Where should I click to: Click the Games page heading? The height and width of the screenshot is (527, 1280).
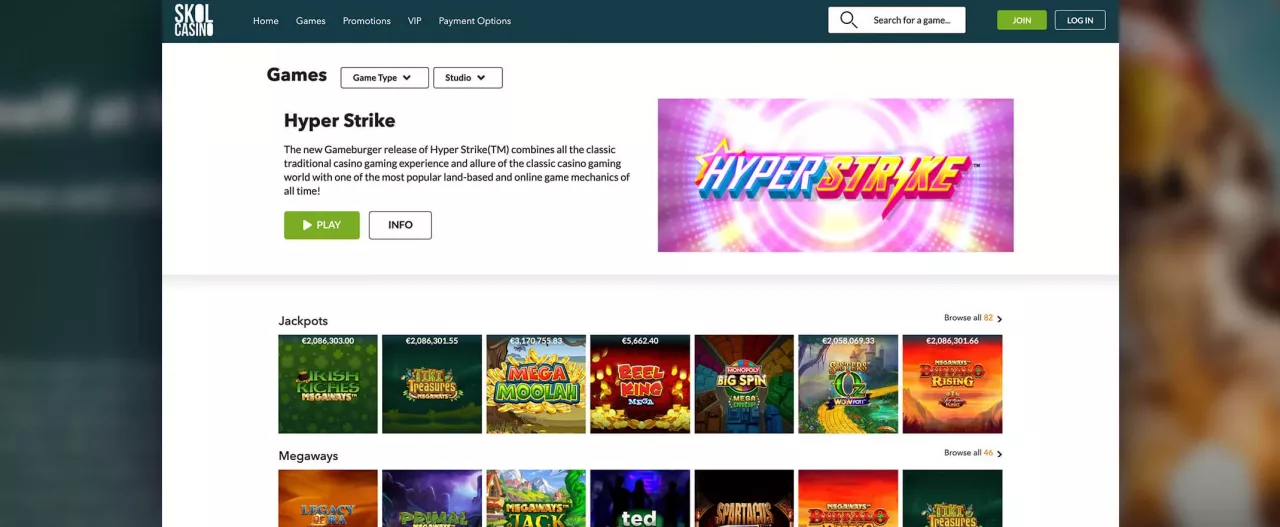pos(297,75)
